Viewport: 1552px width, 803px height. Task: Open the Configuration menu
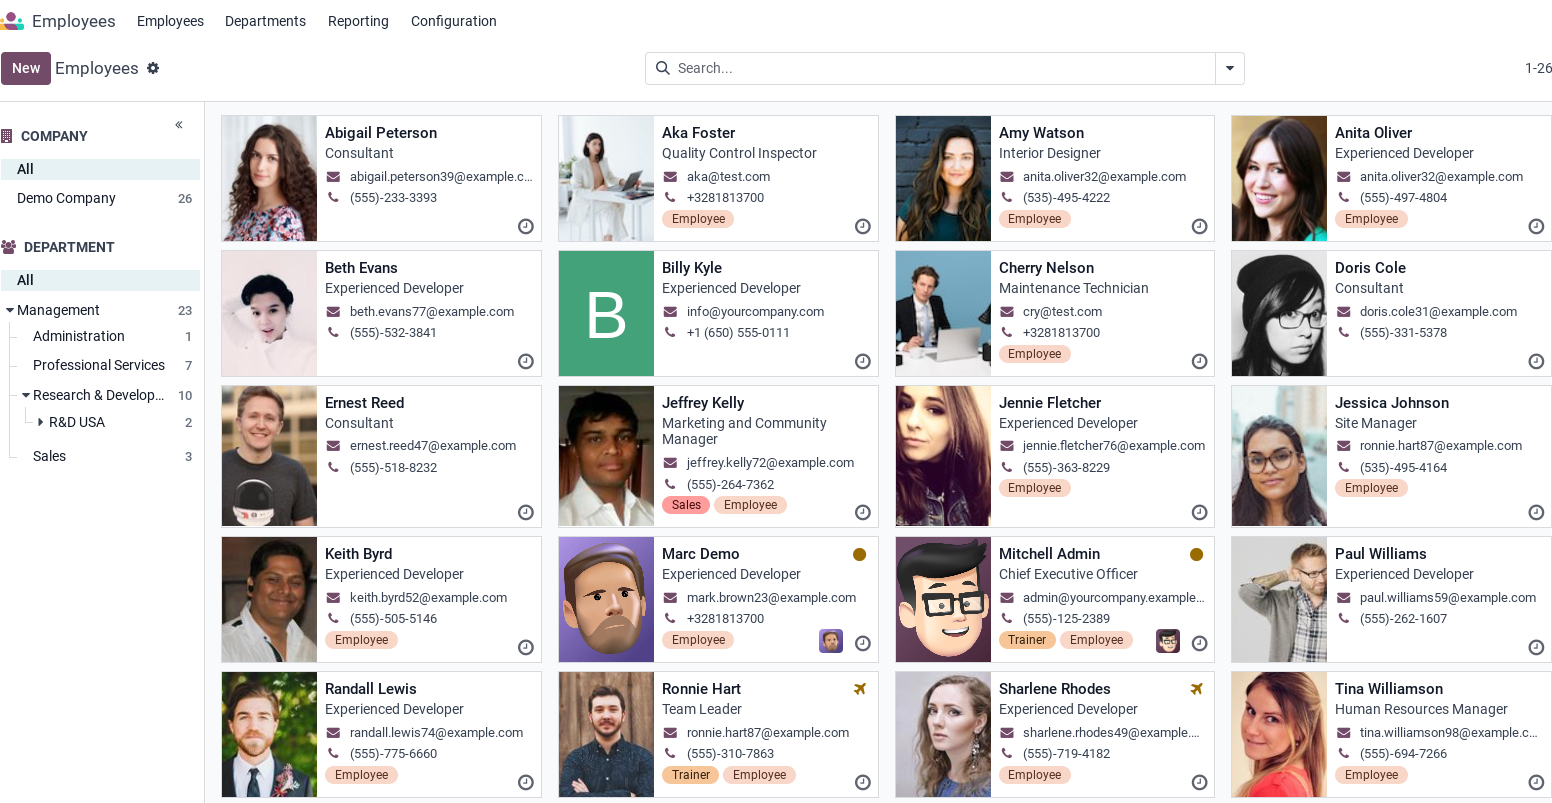pyautogui.click(x=453, y=21)
